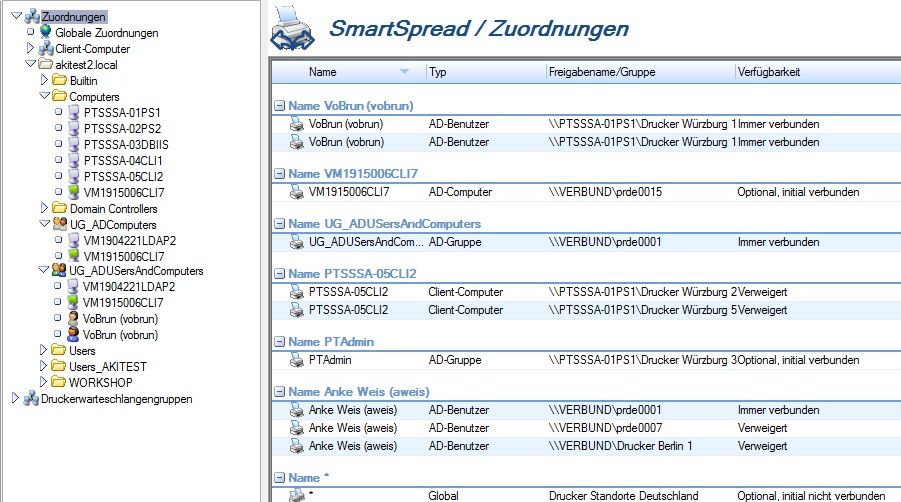Click printer icon of Drucker Berlin 1 row

point(297,446)
